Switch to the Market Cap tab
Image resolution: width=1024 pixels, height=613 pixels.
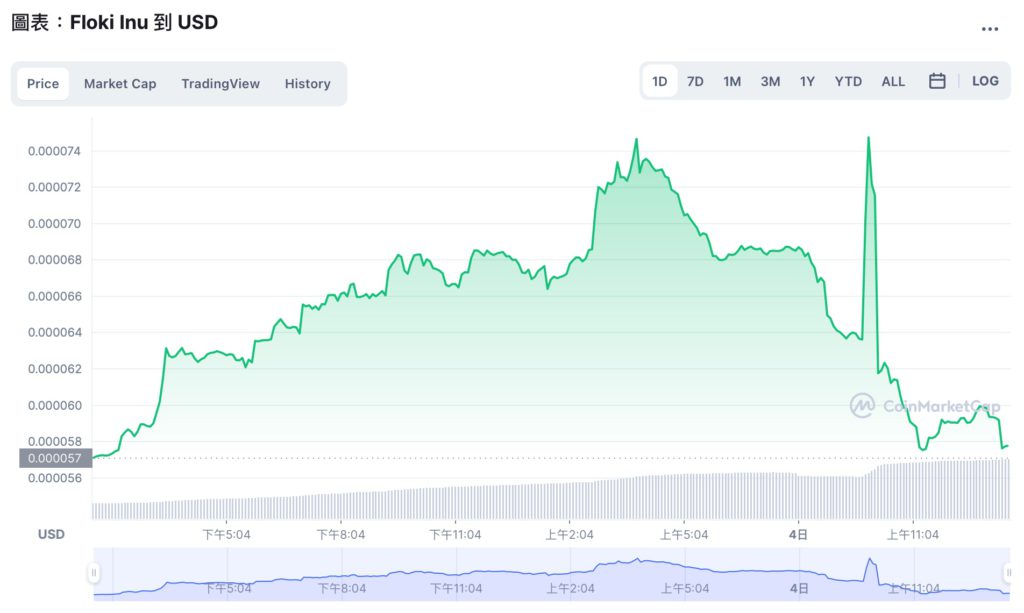(120, 84)
